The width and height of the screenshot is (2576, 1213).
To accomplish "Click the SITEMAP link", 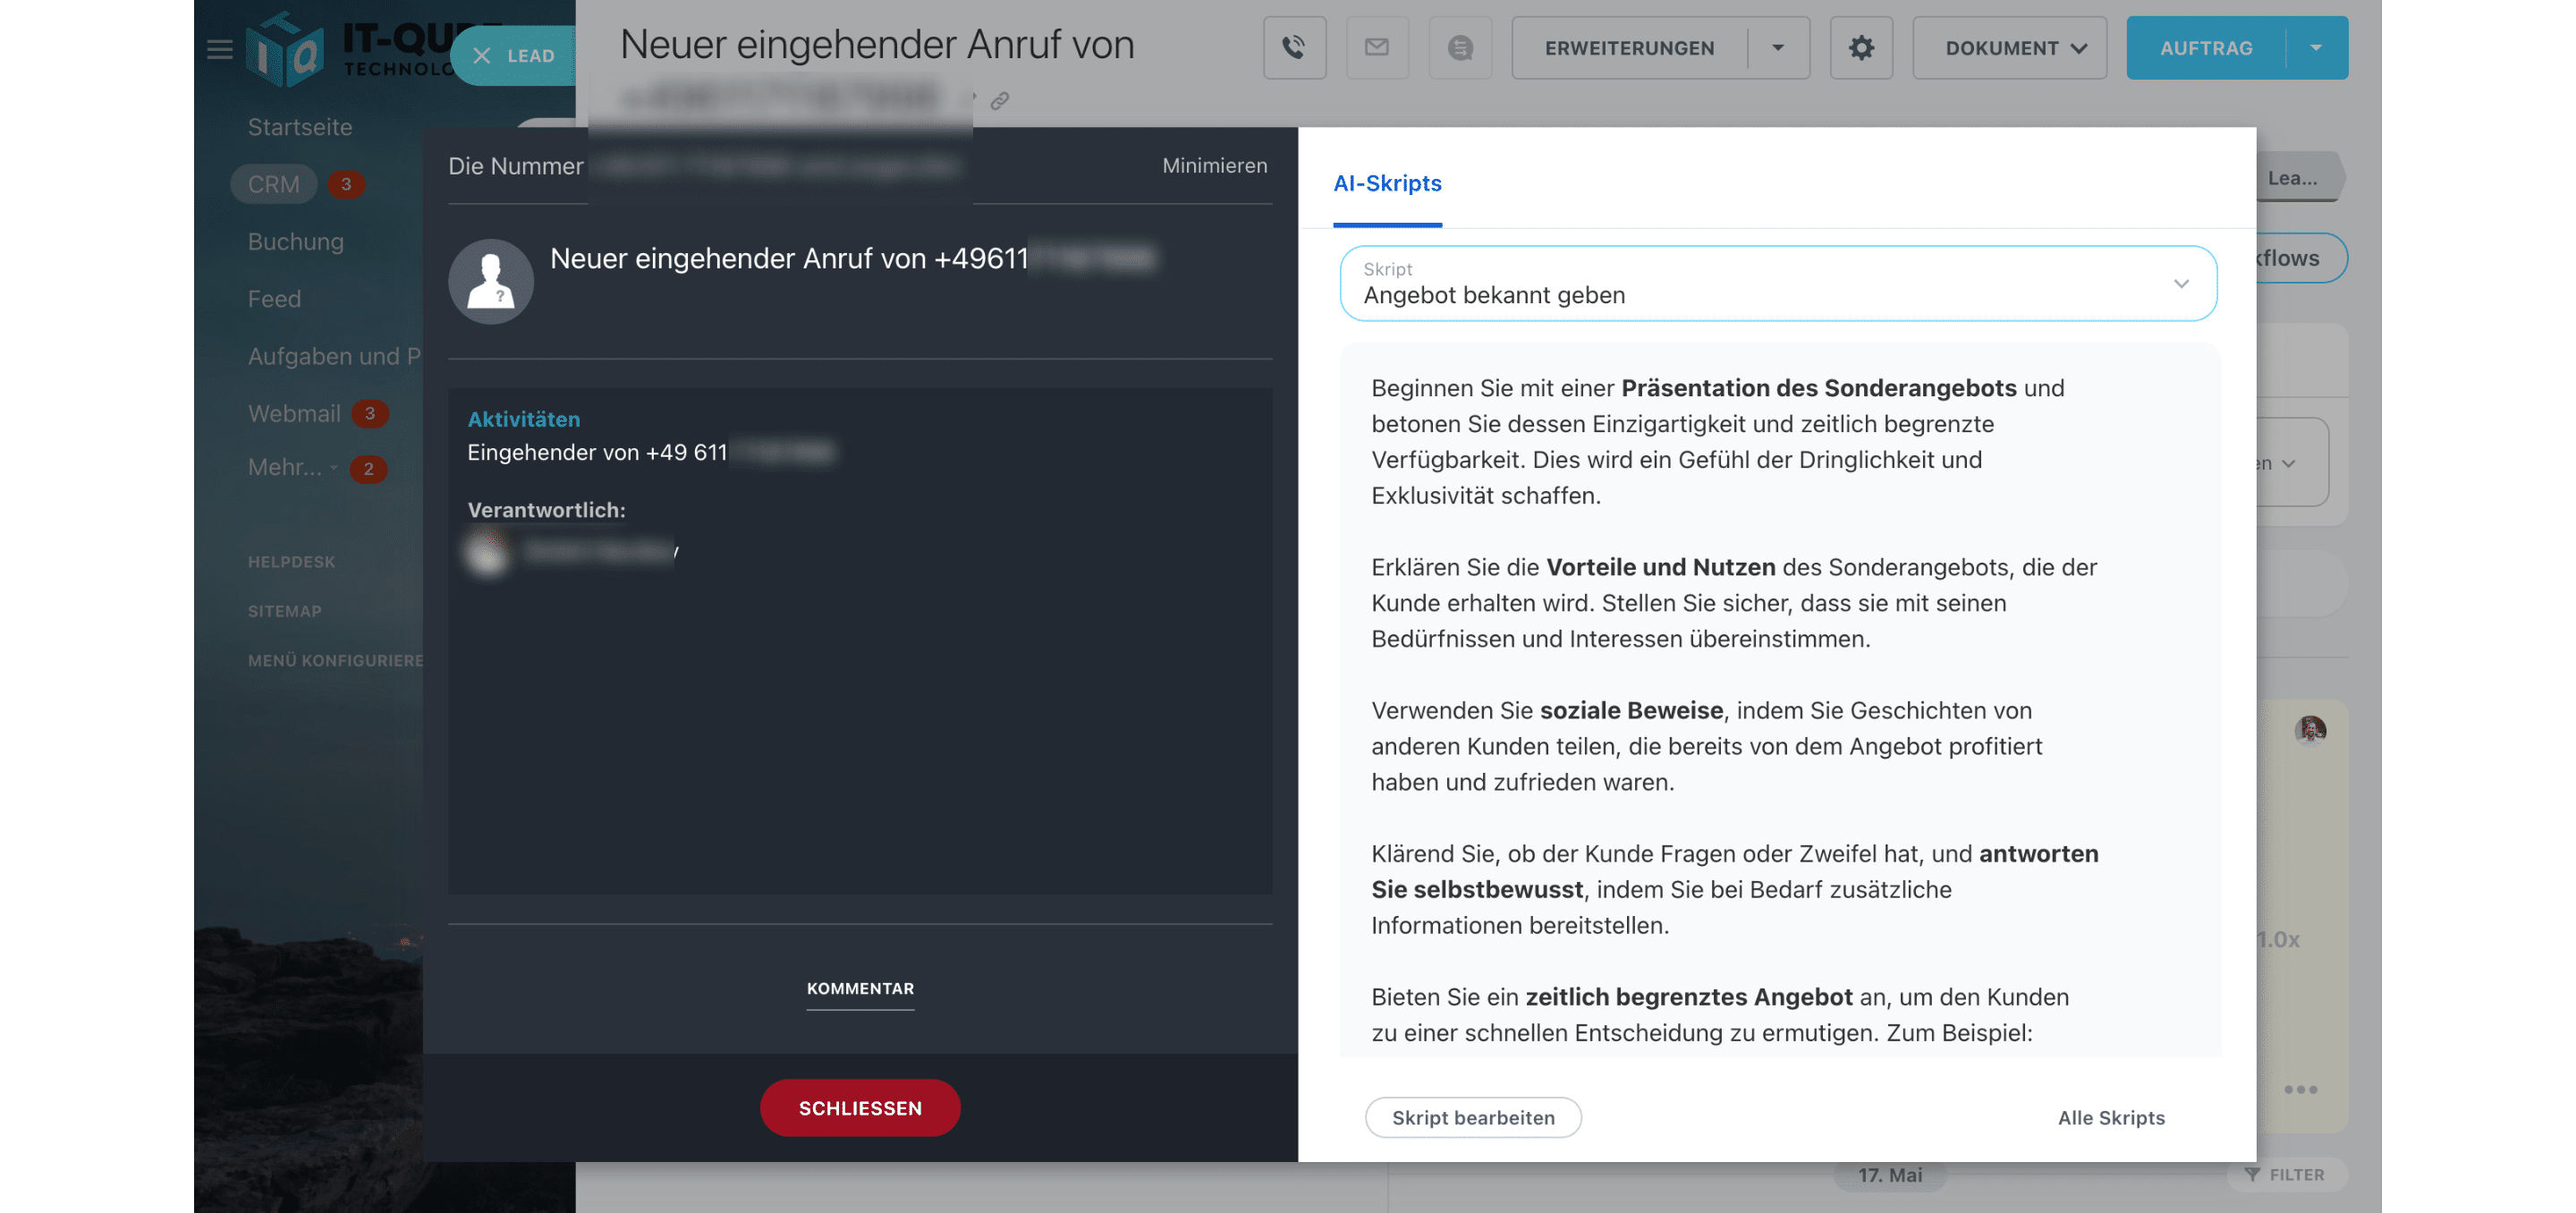I will [284, 611].
